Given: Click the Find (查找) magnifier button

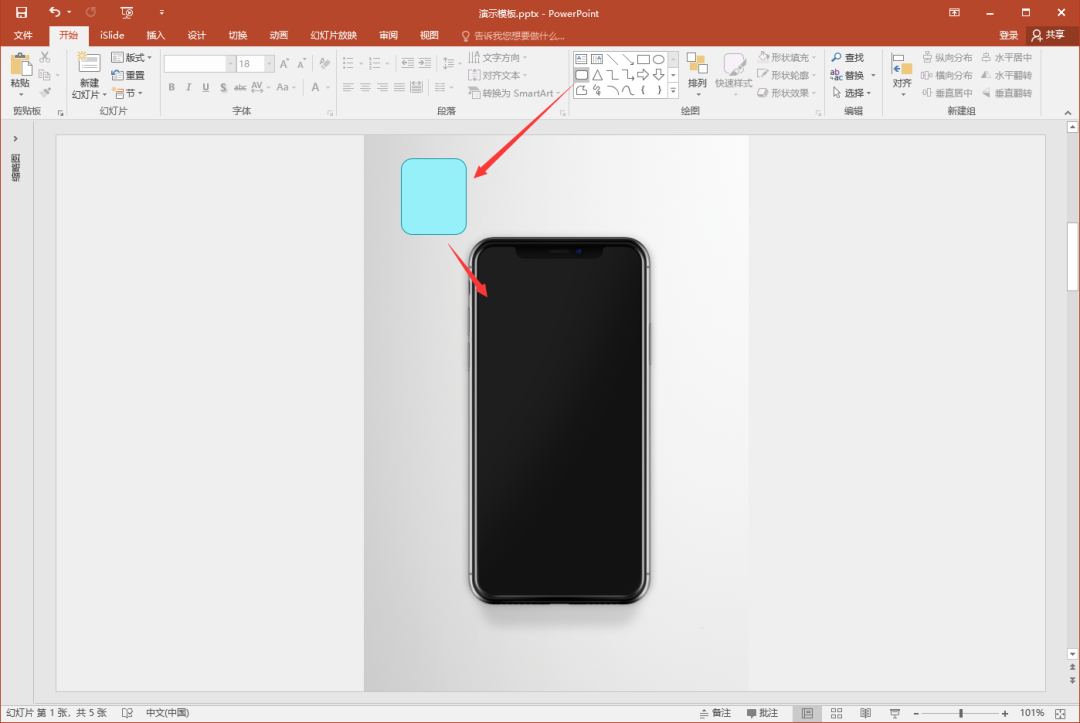Looking at the screenshot, I should coord(847,57).
